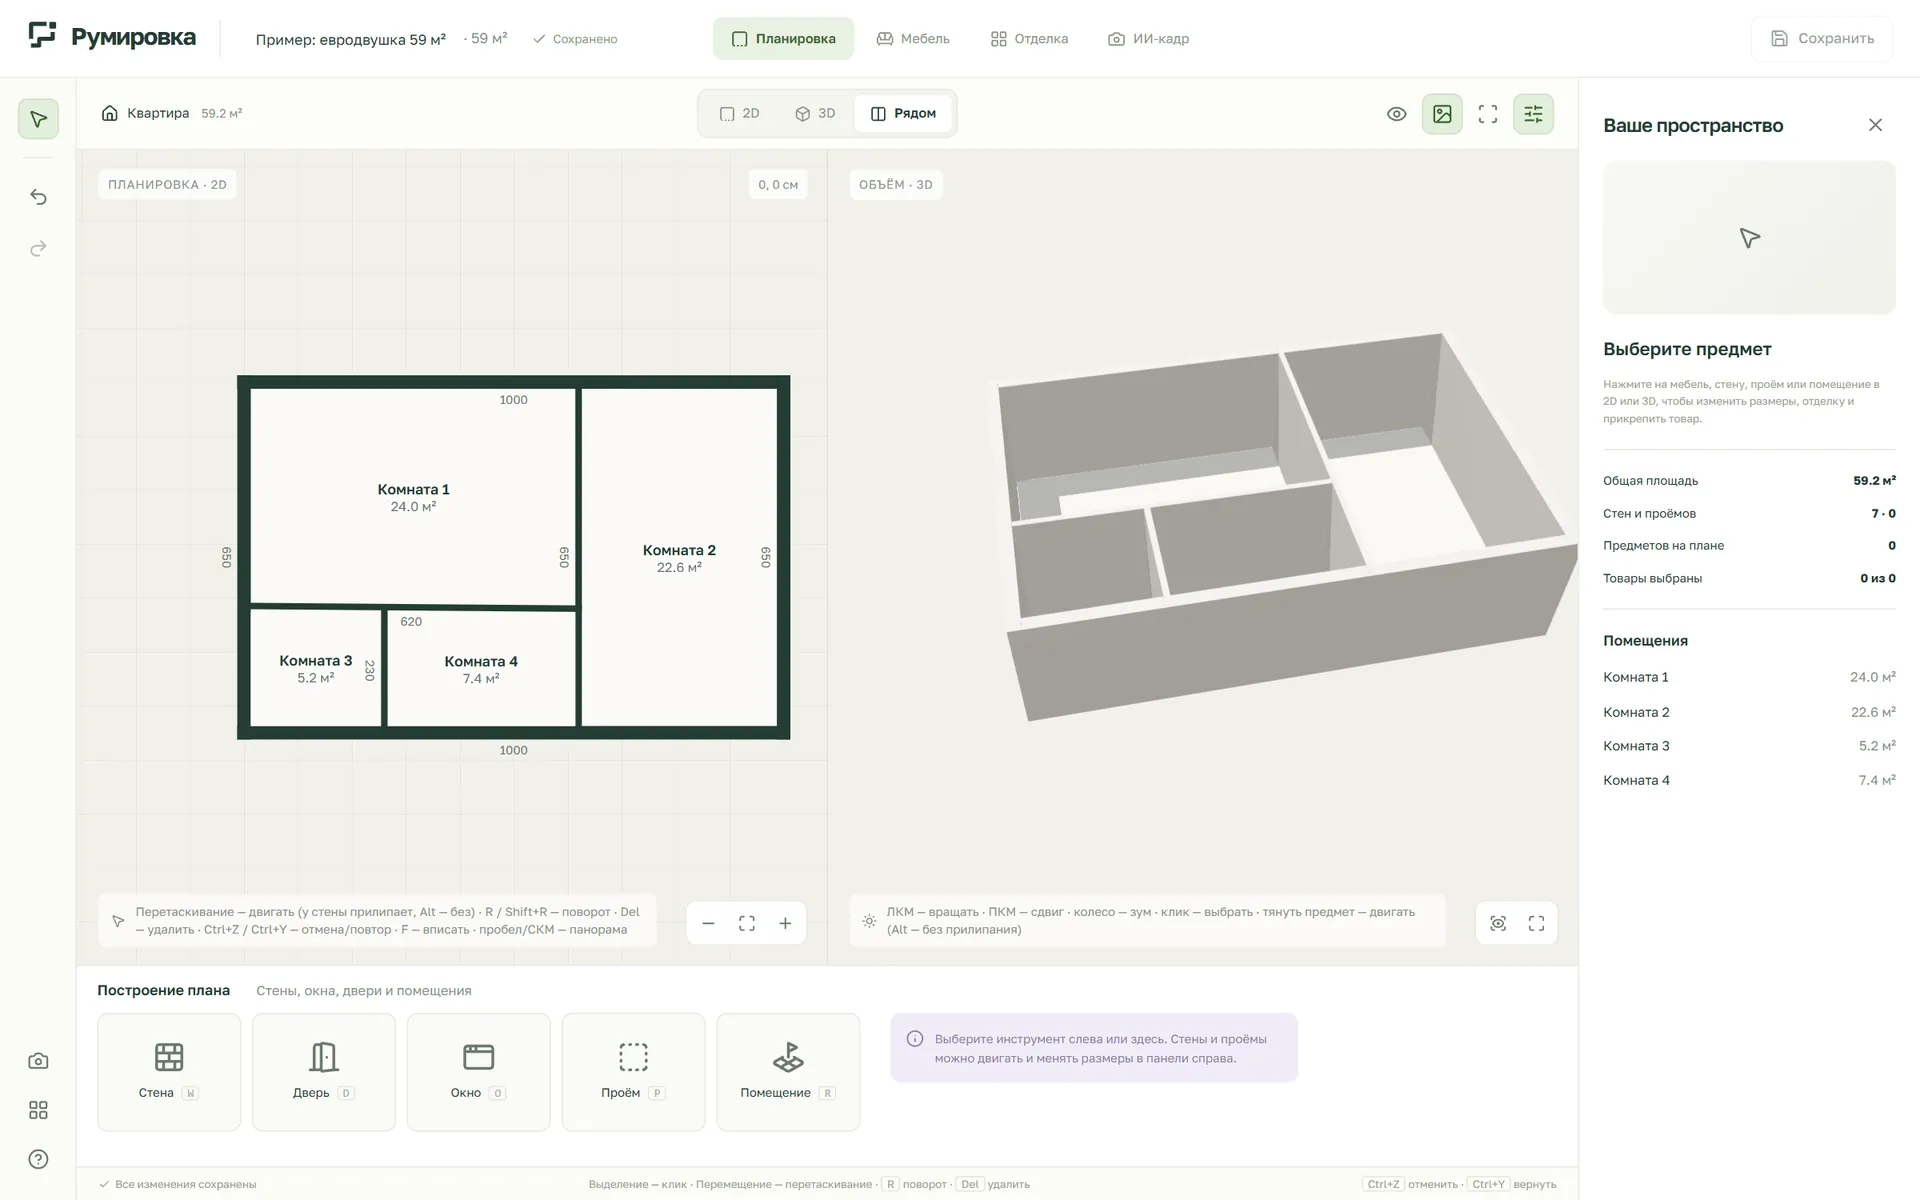Switch to the Планировка tab
The height and width of the screenshot is (1200, 1920).
(x=783, y=39)
